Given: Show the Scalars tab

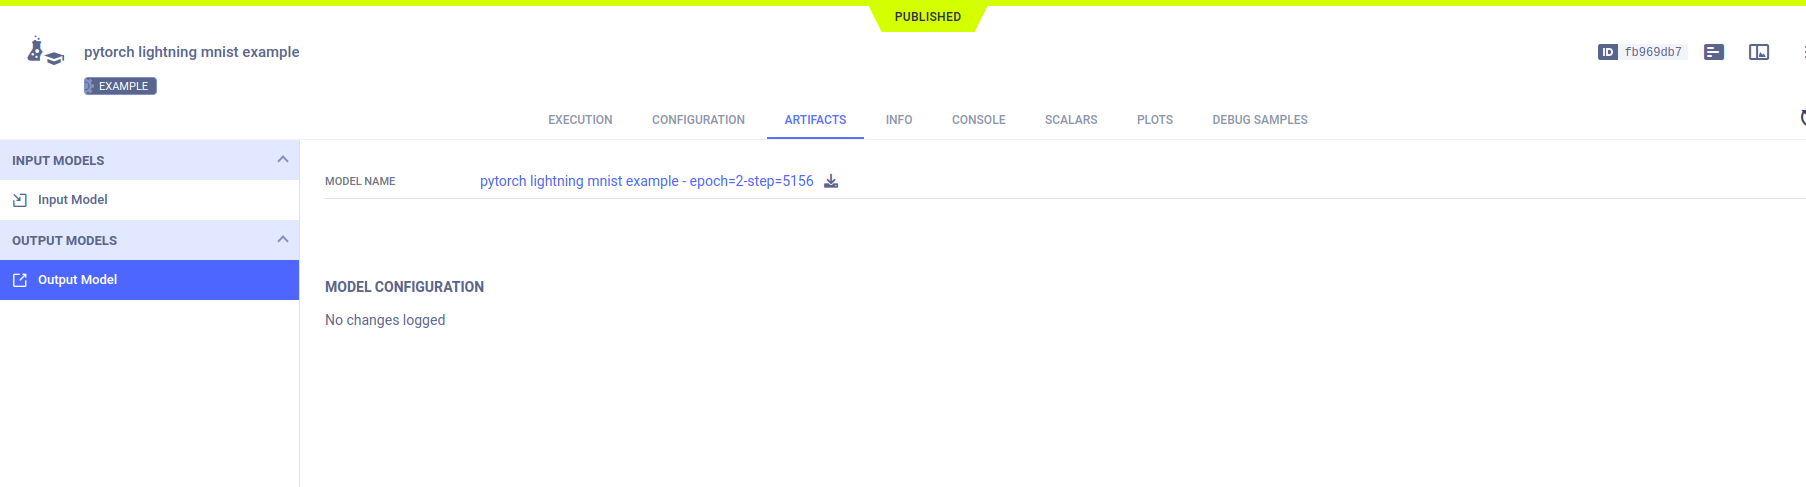Looking at the screenshot, I should 1071,120.
